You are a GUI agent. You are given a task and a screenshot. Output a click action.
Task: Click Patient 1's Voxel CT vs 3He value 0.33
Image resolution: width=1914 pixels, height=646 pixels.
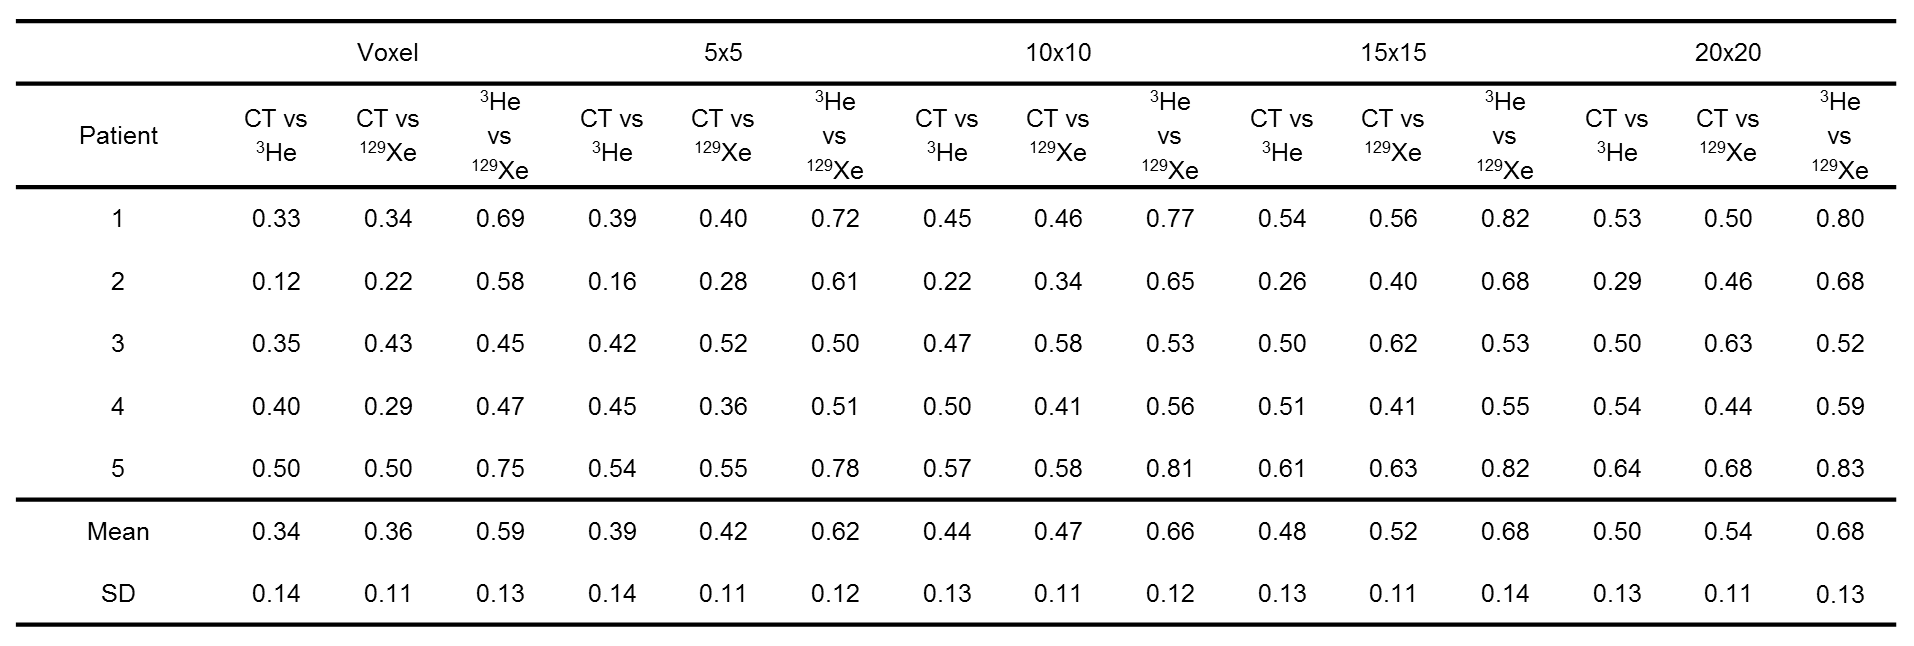tap(276, 218)
